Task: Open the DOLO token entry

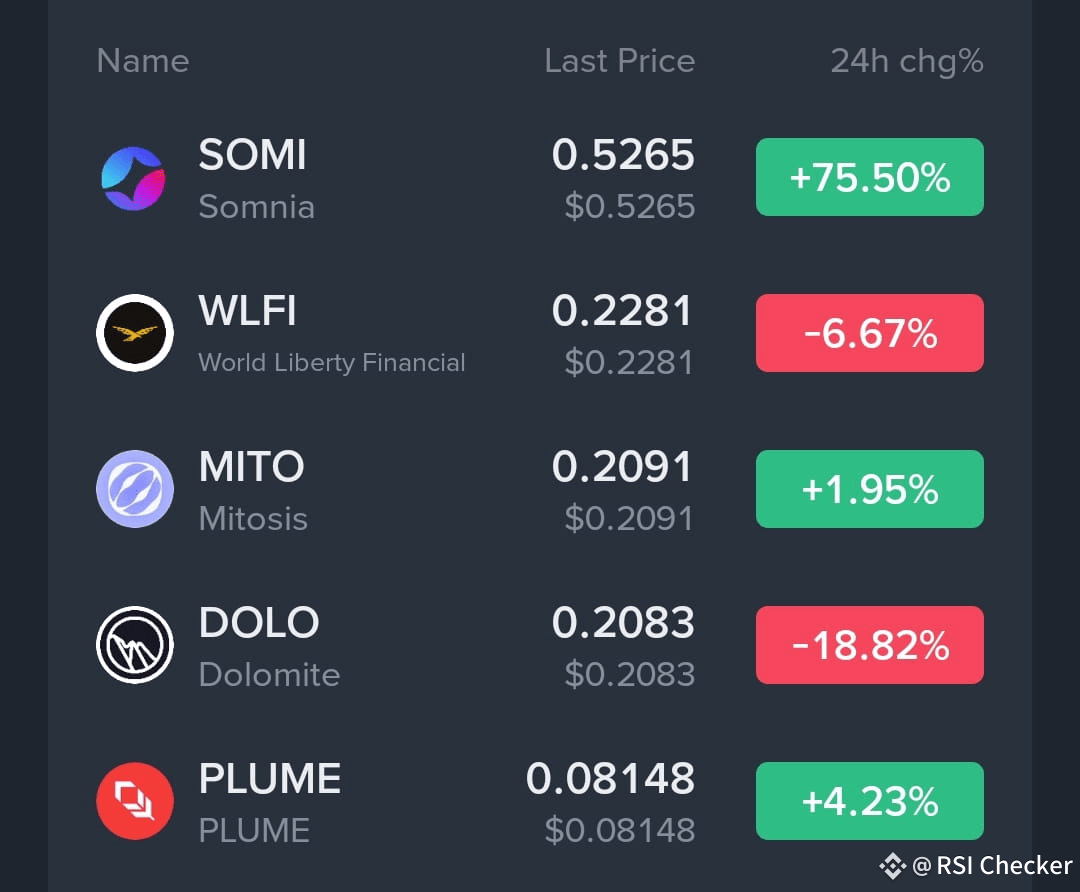Action: click(259, 622)
